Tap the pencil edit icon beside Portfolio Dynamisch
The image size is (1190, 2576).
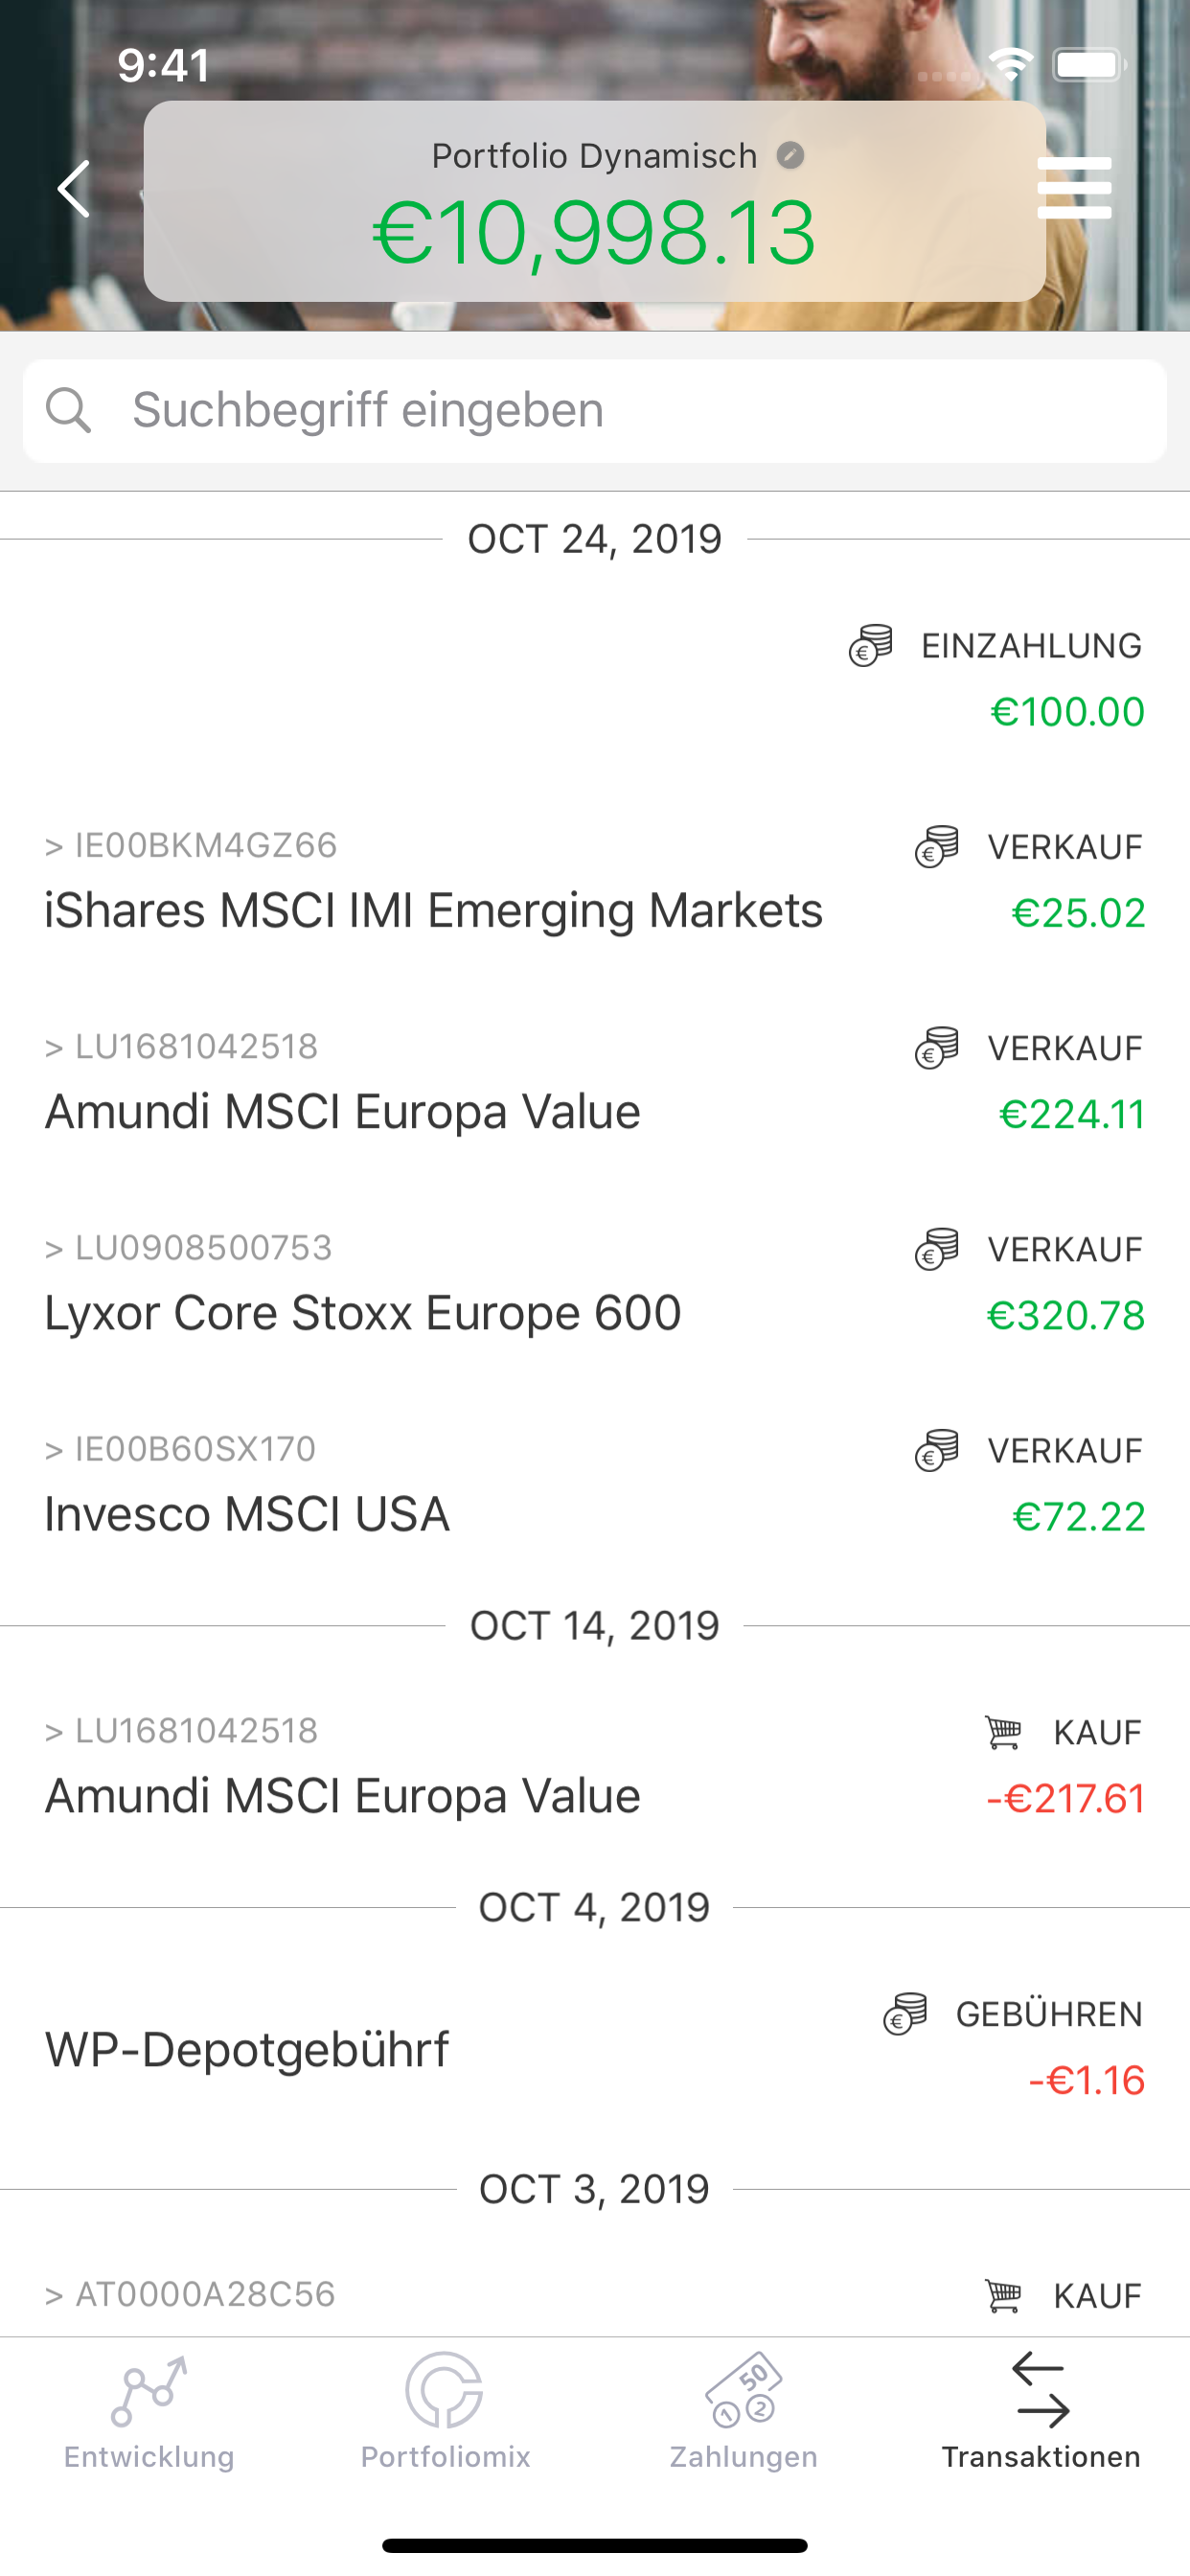pos(790,156)
